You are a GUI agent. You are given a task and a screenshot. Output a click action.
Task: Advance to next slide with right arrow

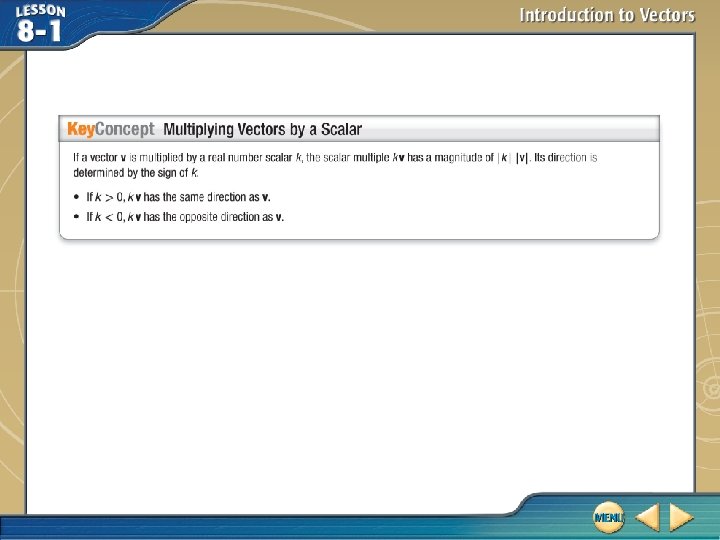pyautogui.click(x=681, y=517)
